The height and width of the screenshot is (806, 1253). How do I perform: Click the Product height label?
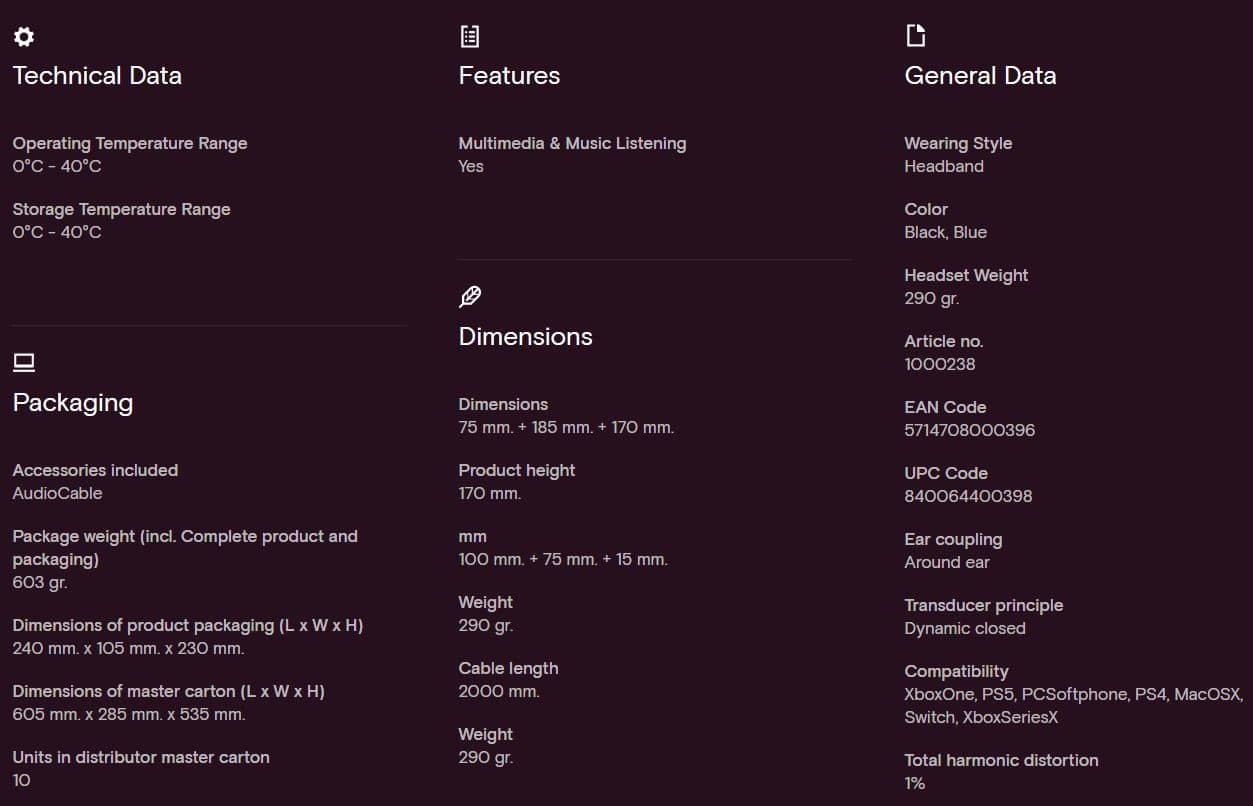517,470
